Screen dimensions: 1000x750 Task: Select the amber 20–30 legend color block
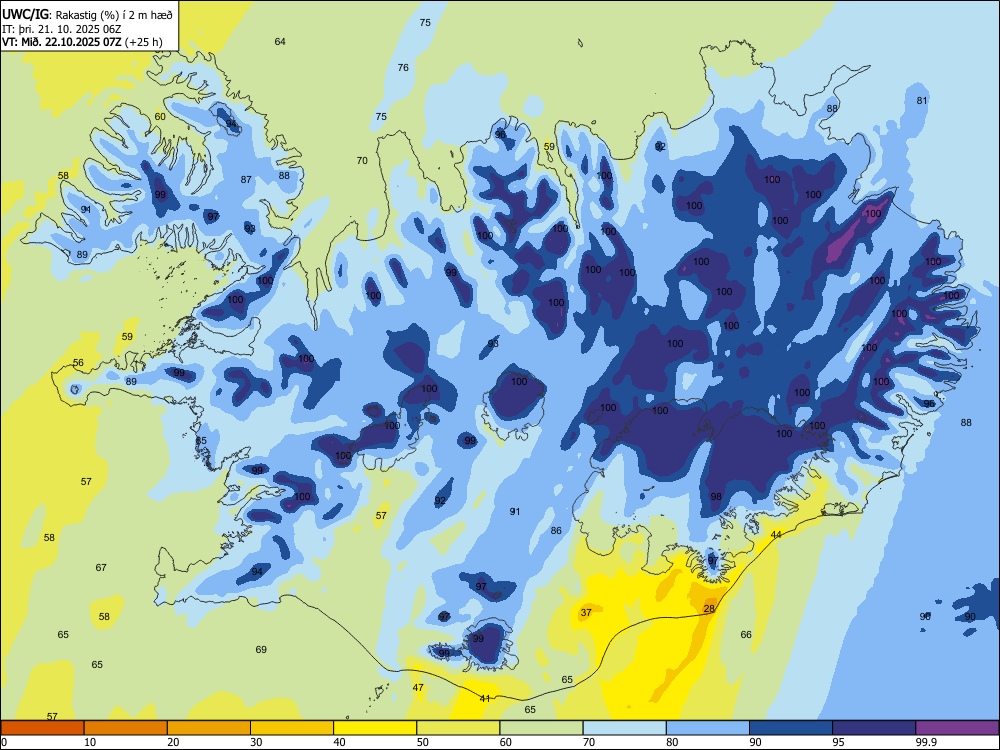coord(209,728)
